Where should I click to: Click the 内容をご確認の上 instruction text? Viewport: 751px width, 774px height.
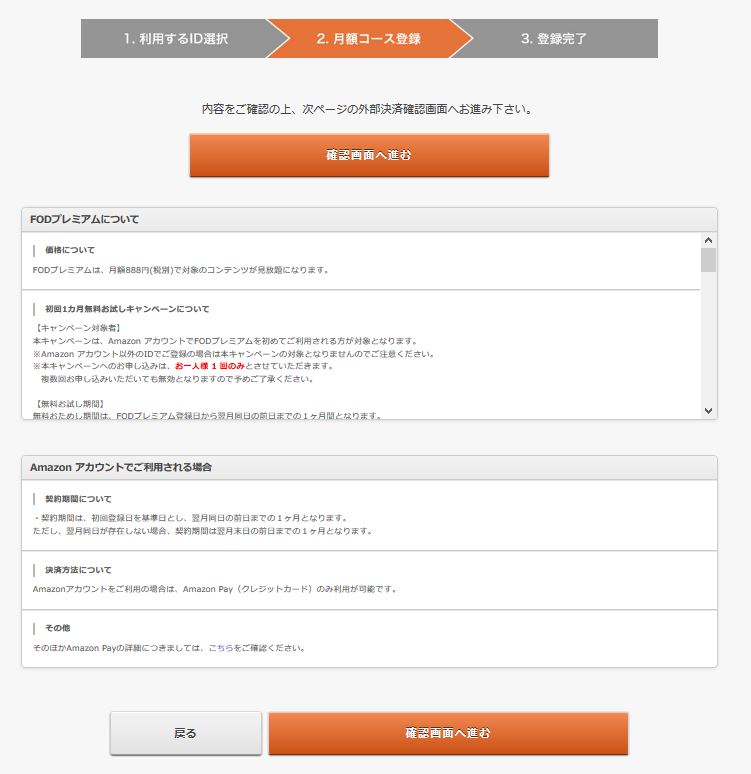point(369,109)
